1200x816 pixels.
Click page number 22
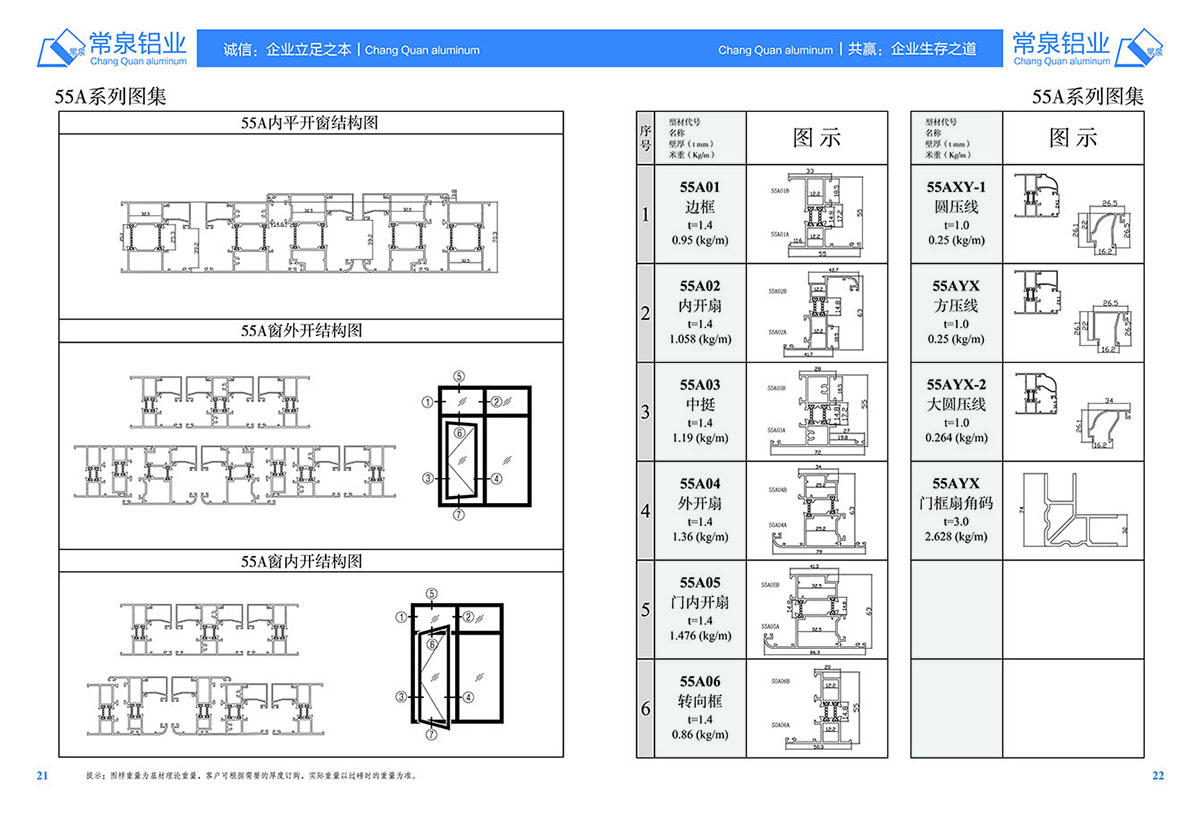(x=1158, y=775)
